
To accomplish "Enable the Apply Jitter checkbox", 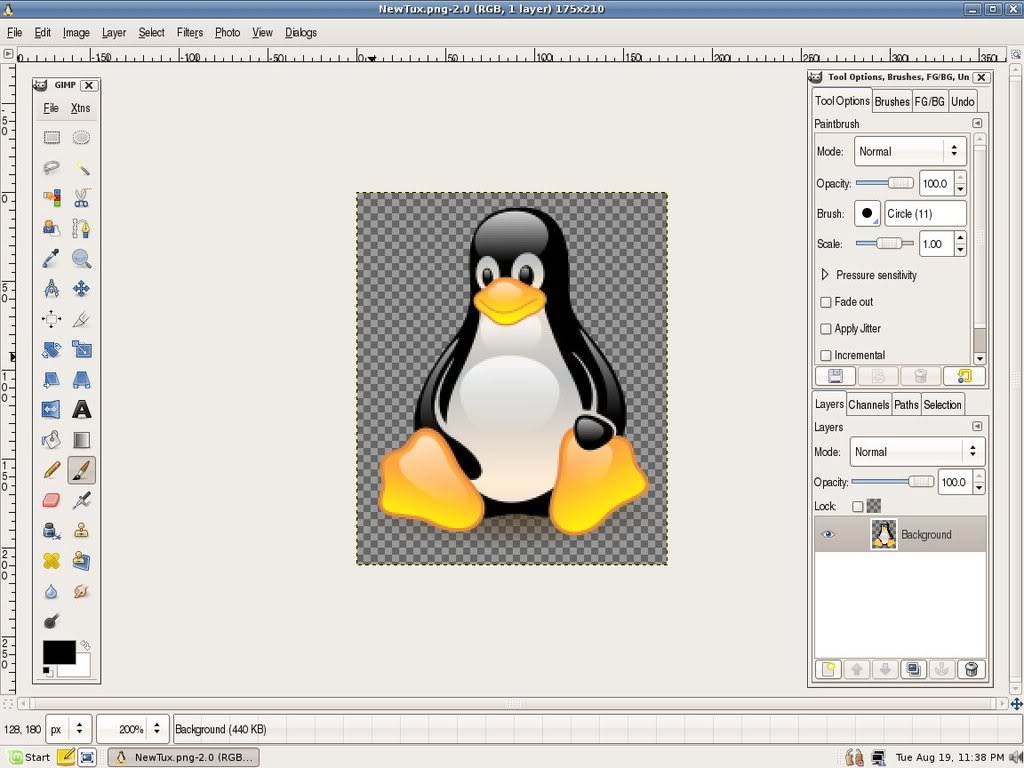I will (x=825, y=328).
